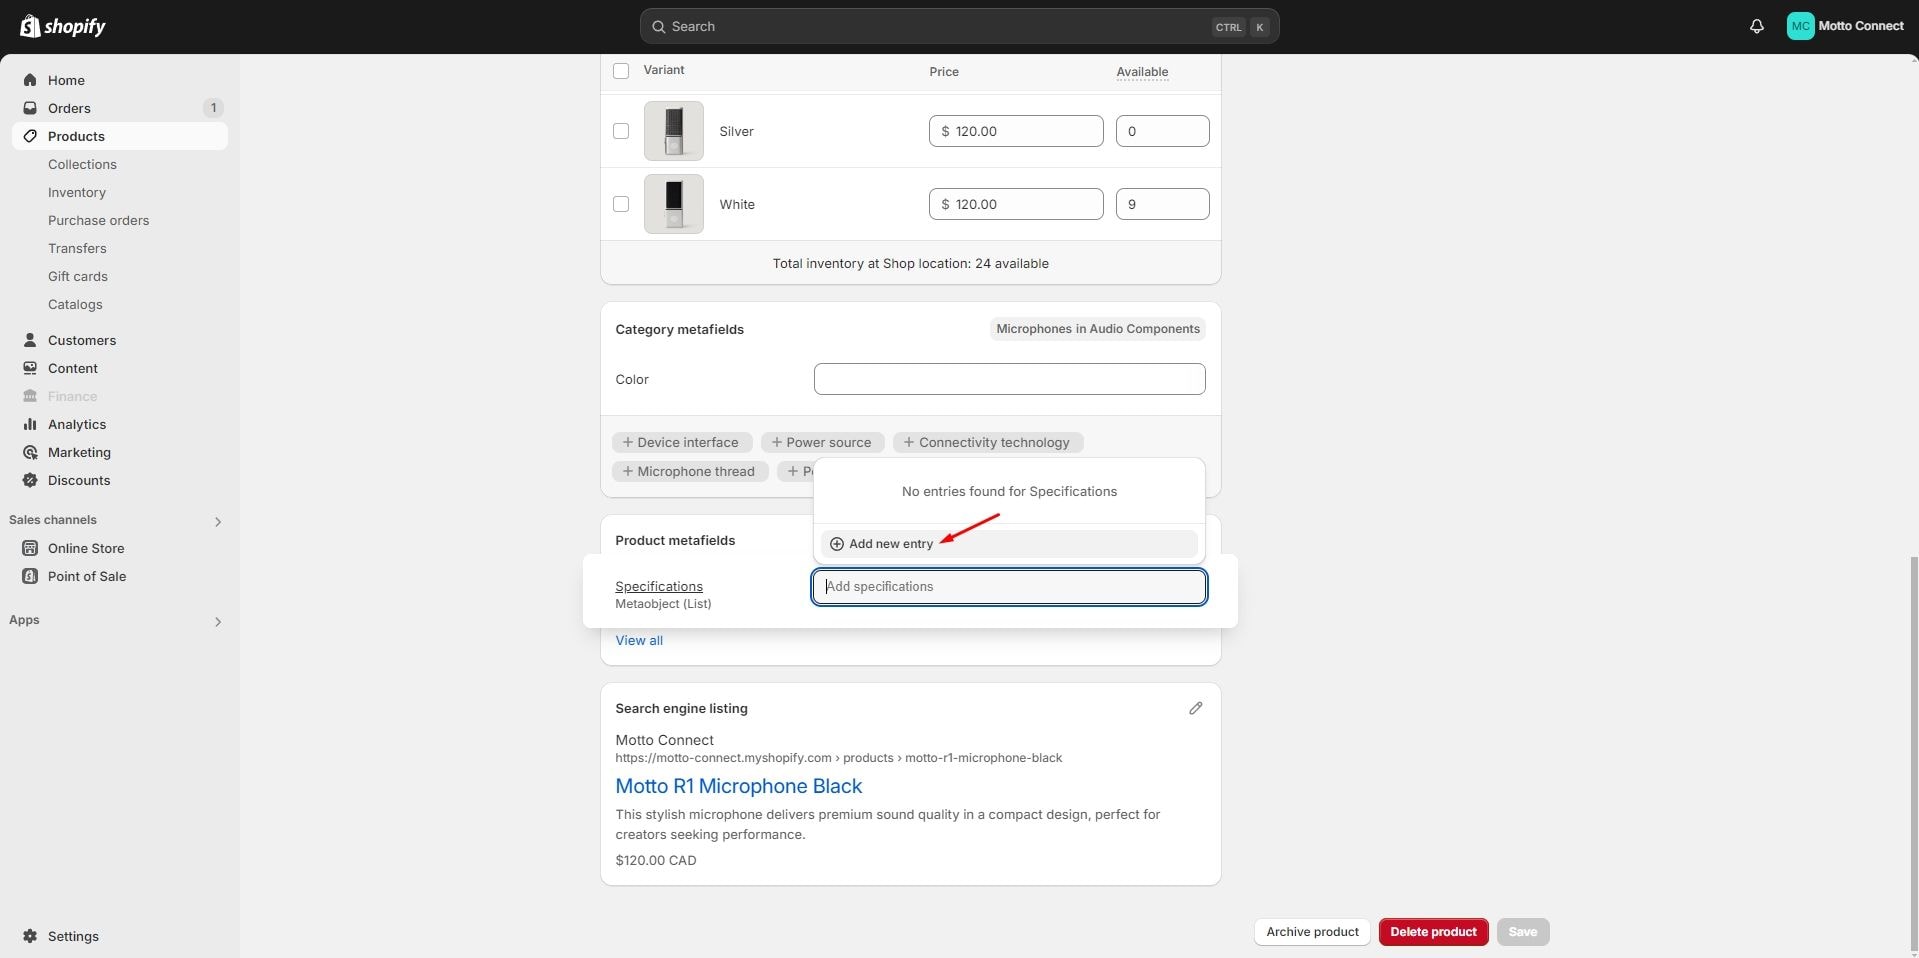Edit search engine listing pencil icon
Image resolution: width=1919 pixels, height=958 pixels.
[1195, 708]
